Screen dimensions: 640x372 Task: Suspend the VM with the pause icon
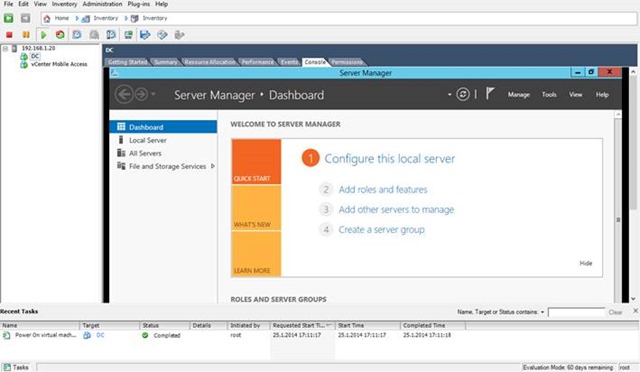pyautogui.click(x=26, y=35)
